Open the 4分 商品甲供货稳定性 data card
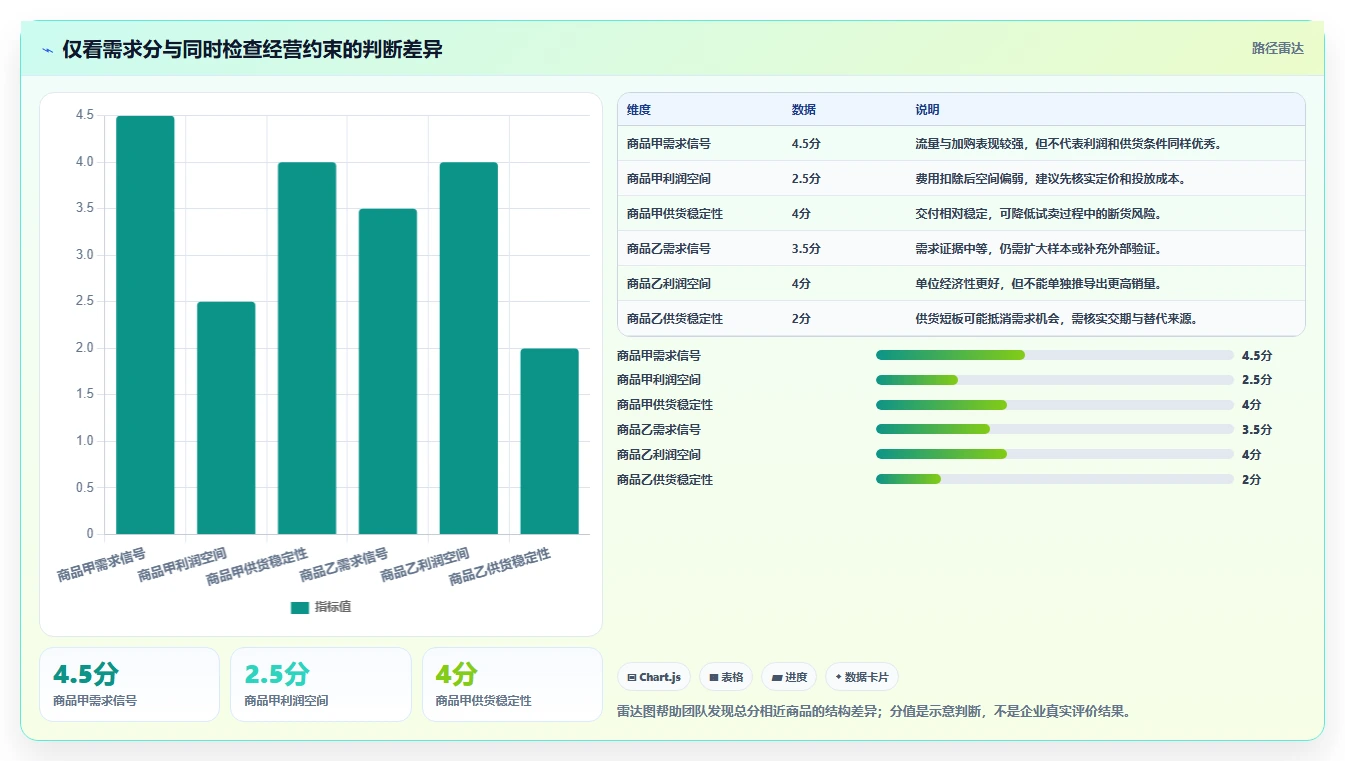The image size is (1345, 761). [x=512, y=685]
